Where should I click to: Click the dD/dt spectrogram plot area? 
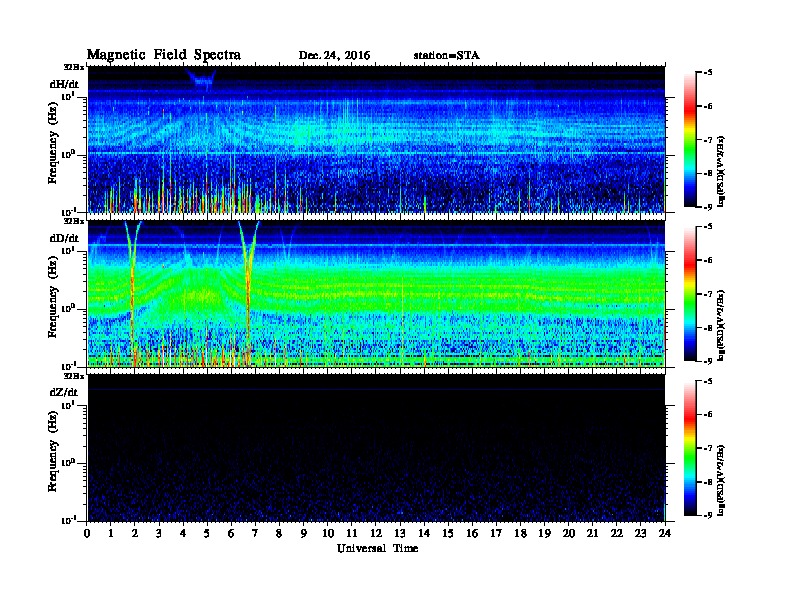pyautogui.click(x=376, y=294)
